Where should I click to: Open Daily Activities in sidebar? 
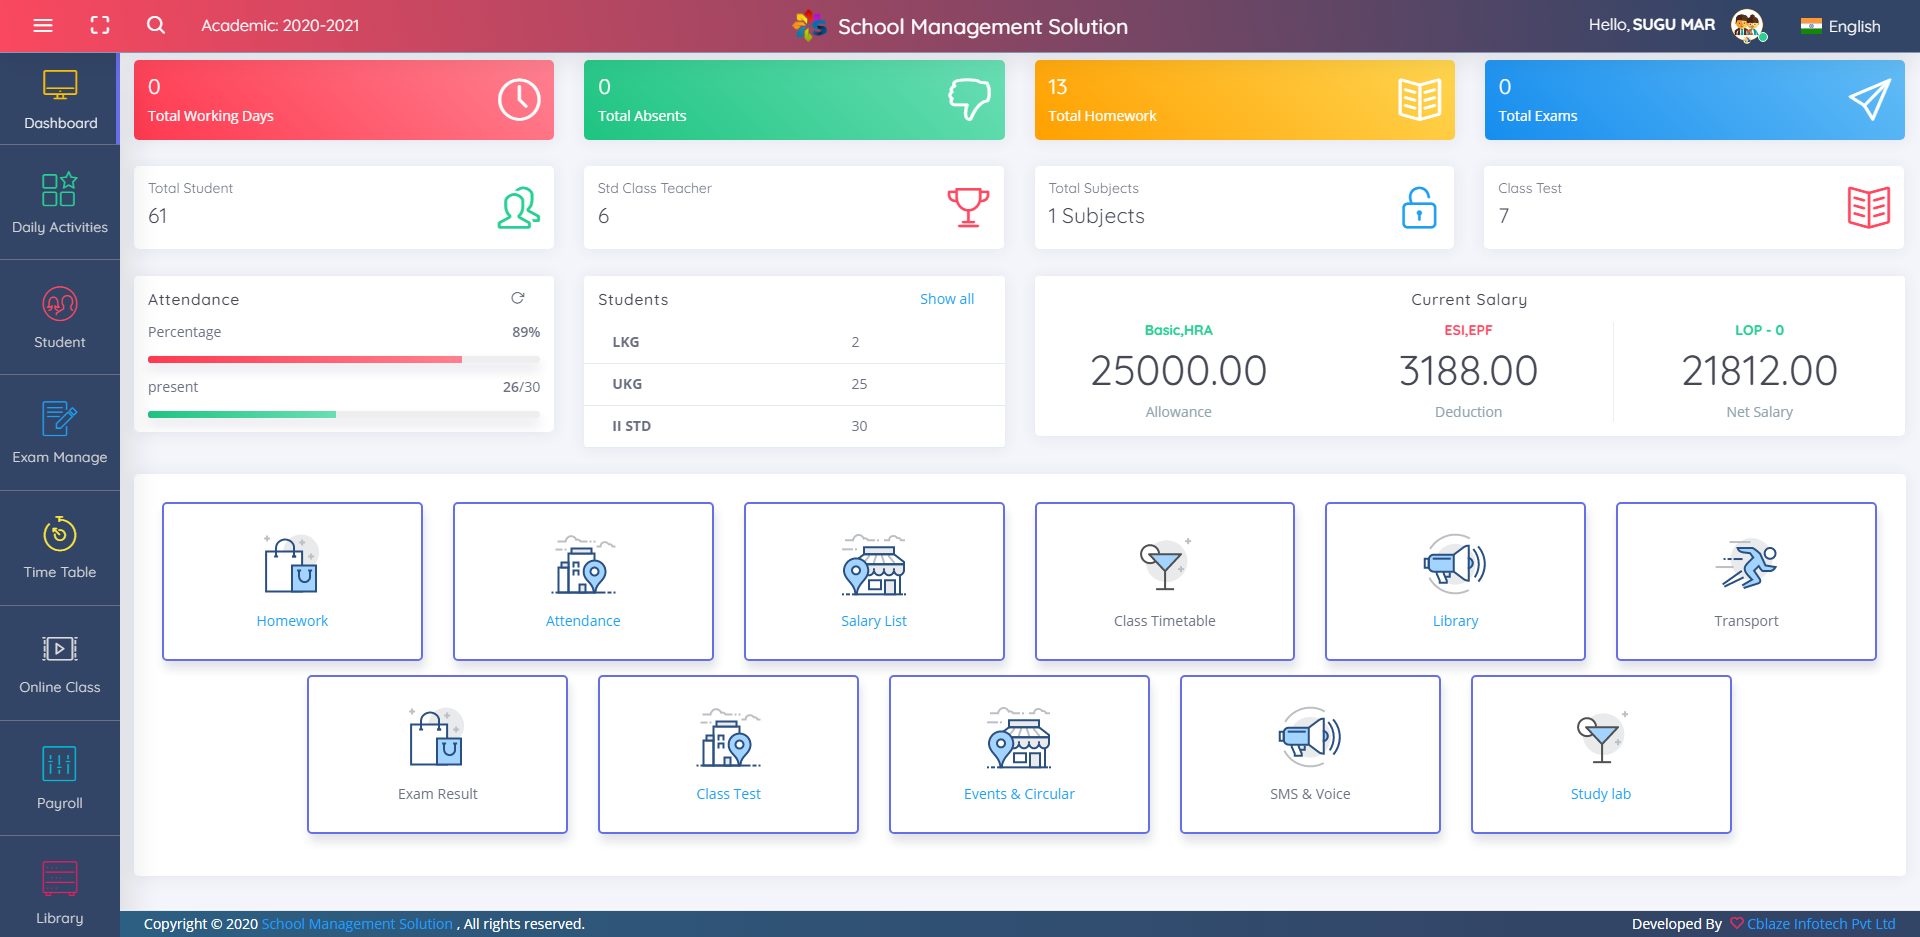coord(60,203)
